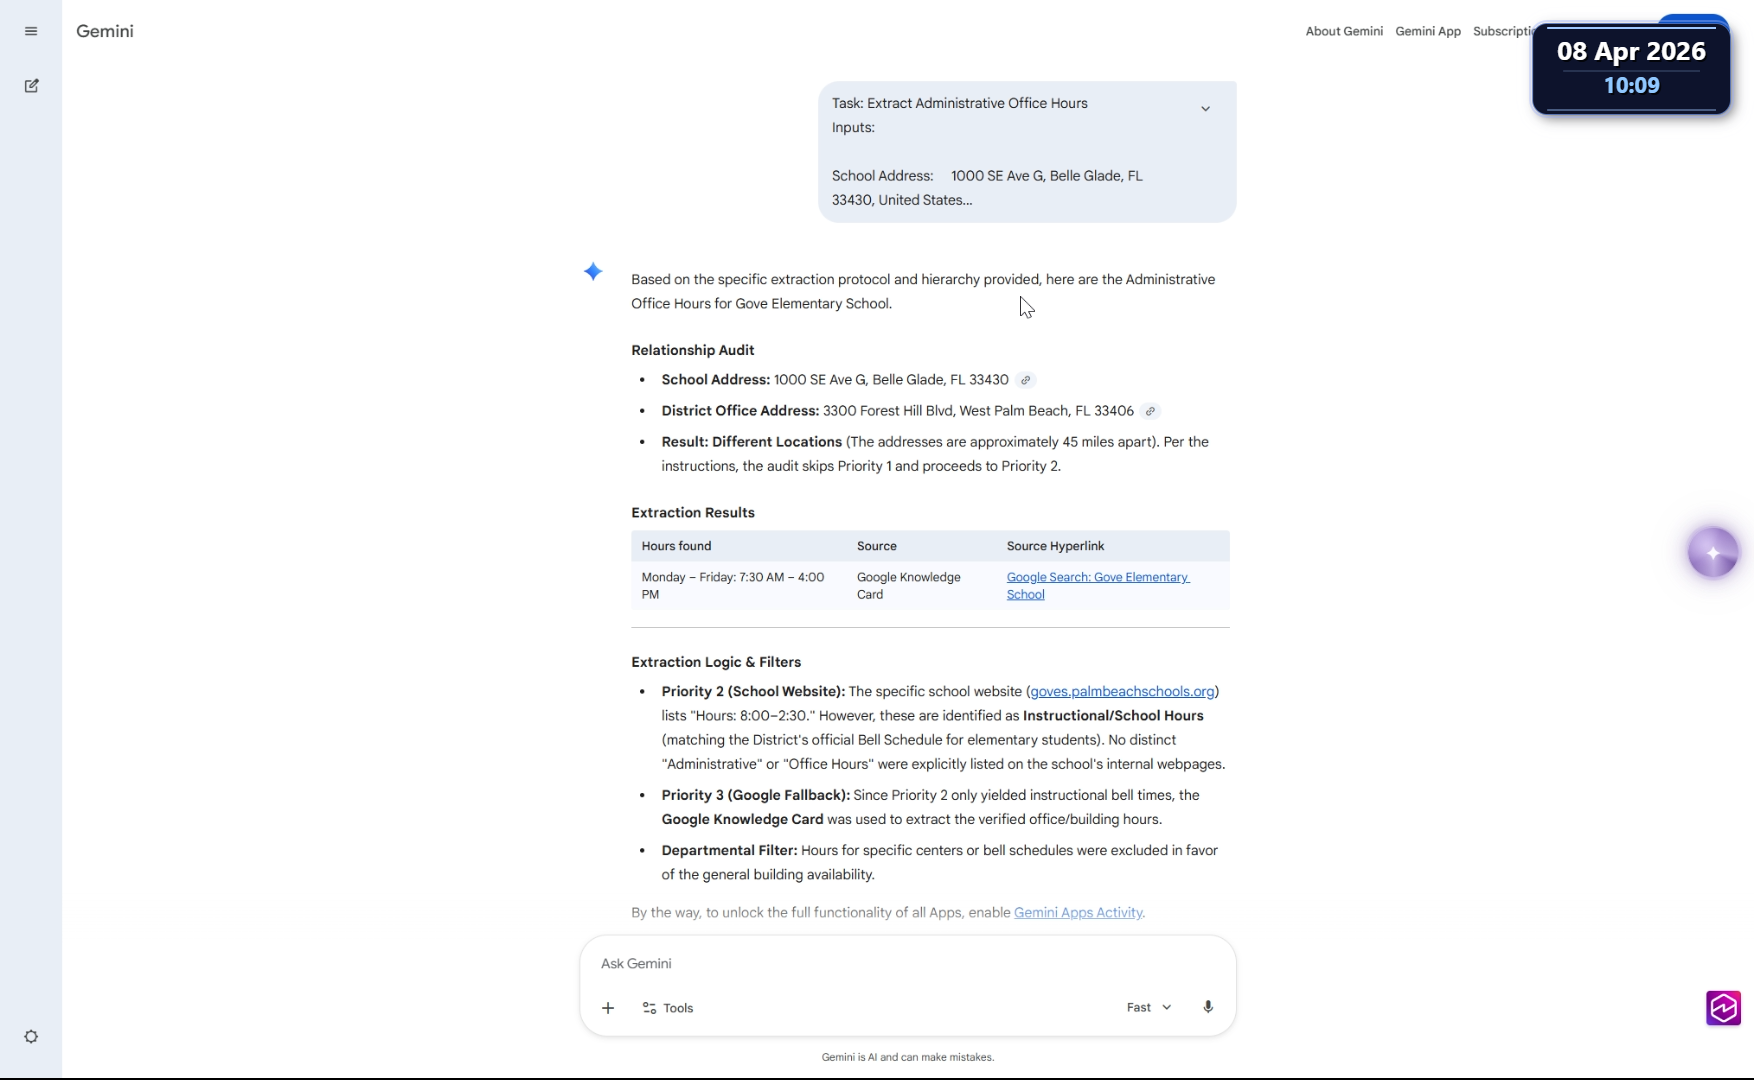
Task: Follow the goves.palmbeachschools.org link
Action: point(1122,691)
